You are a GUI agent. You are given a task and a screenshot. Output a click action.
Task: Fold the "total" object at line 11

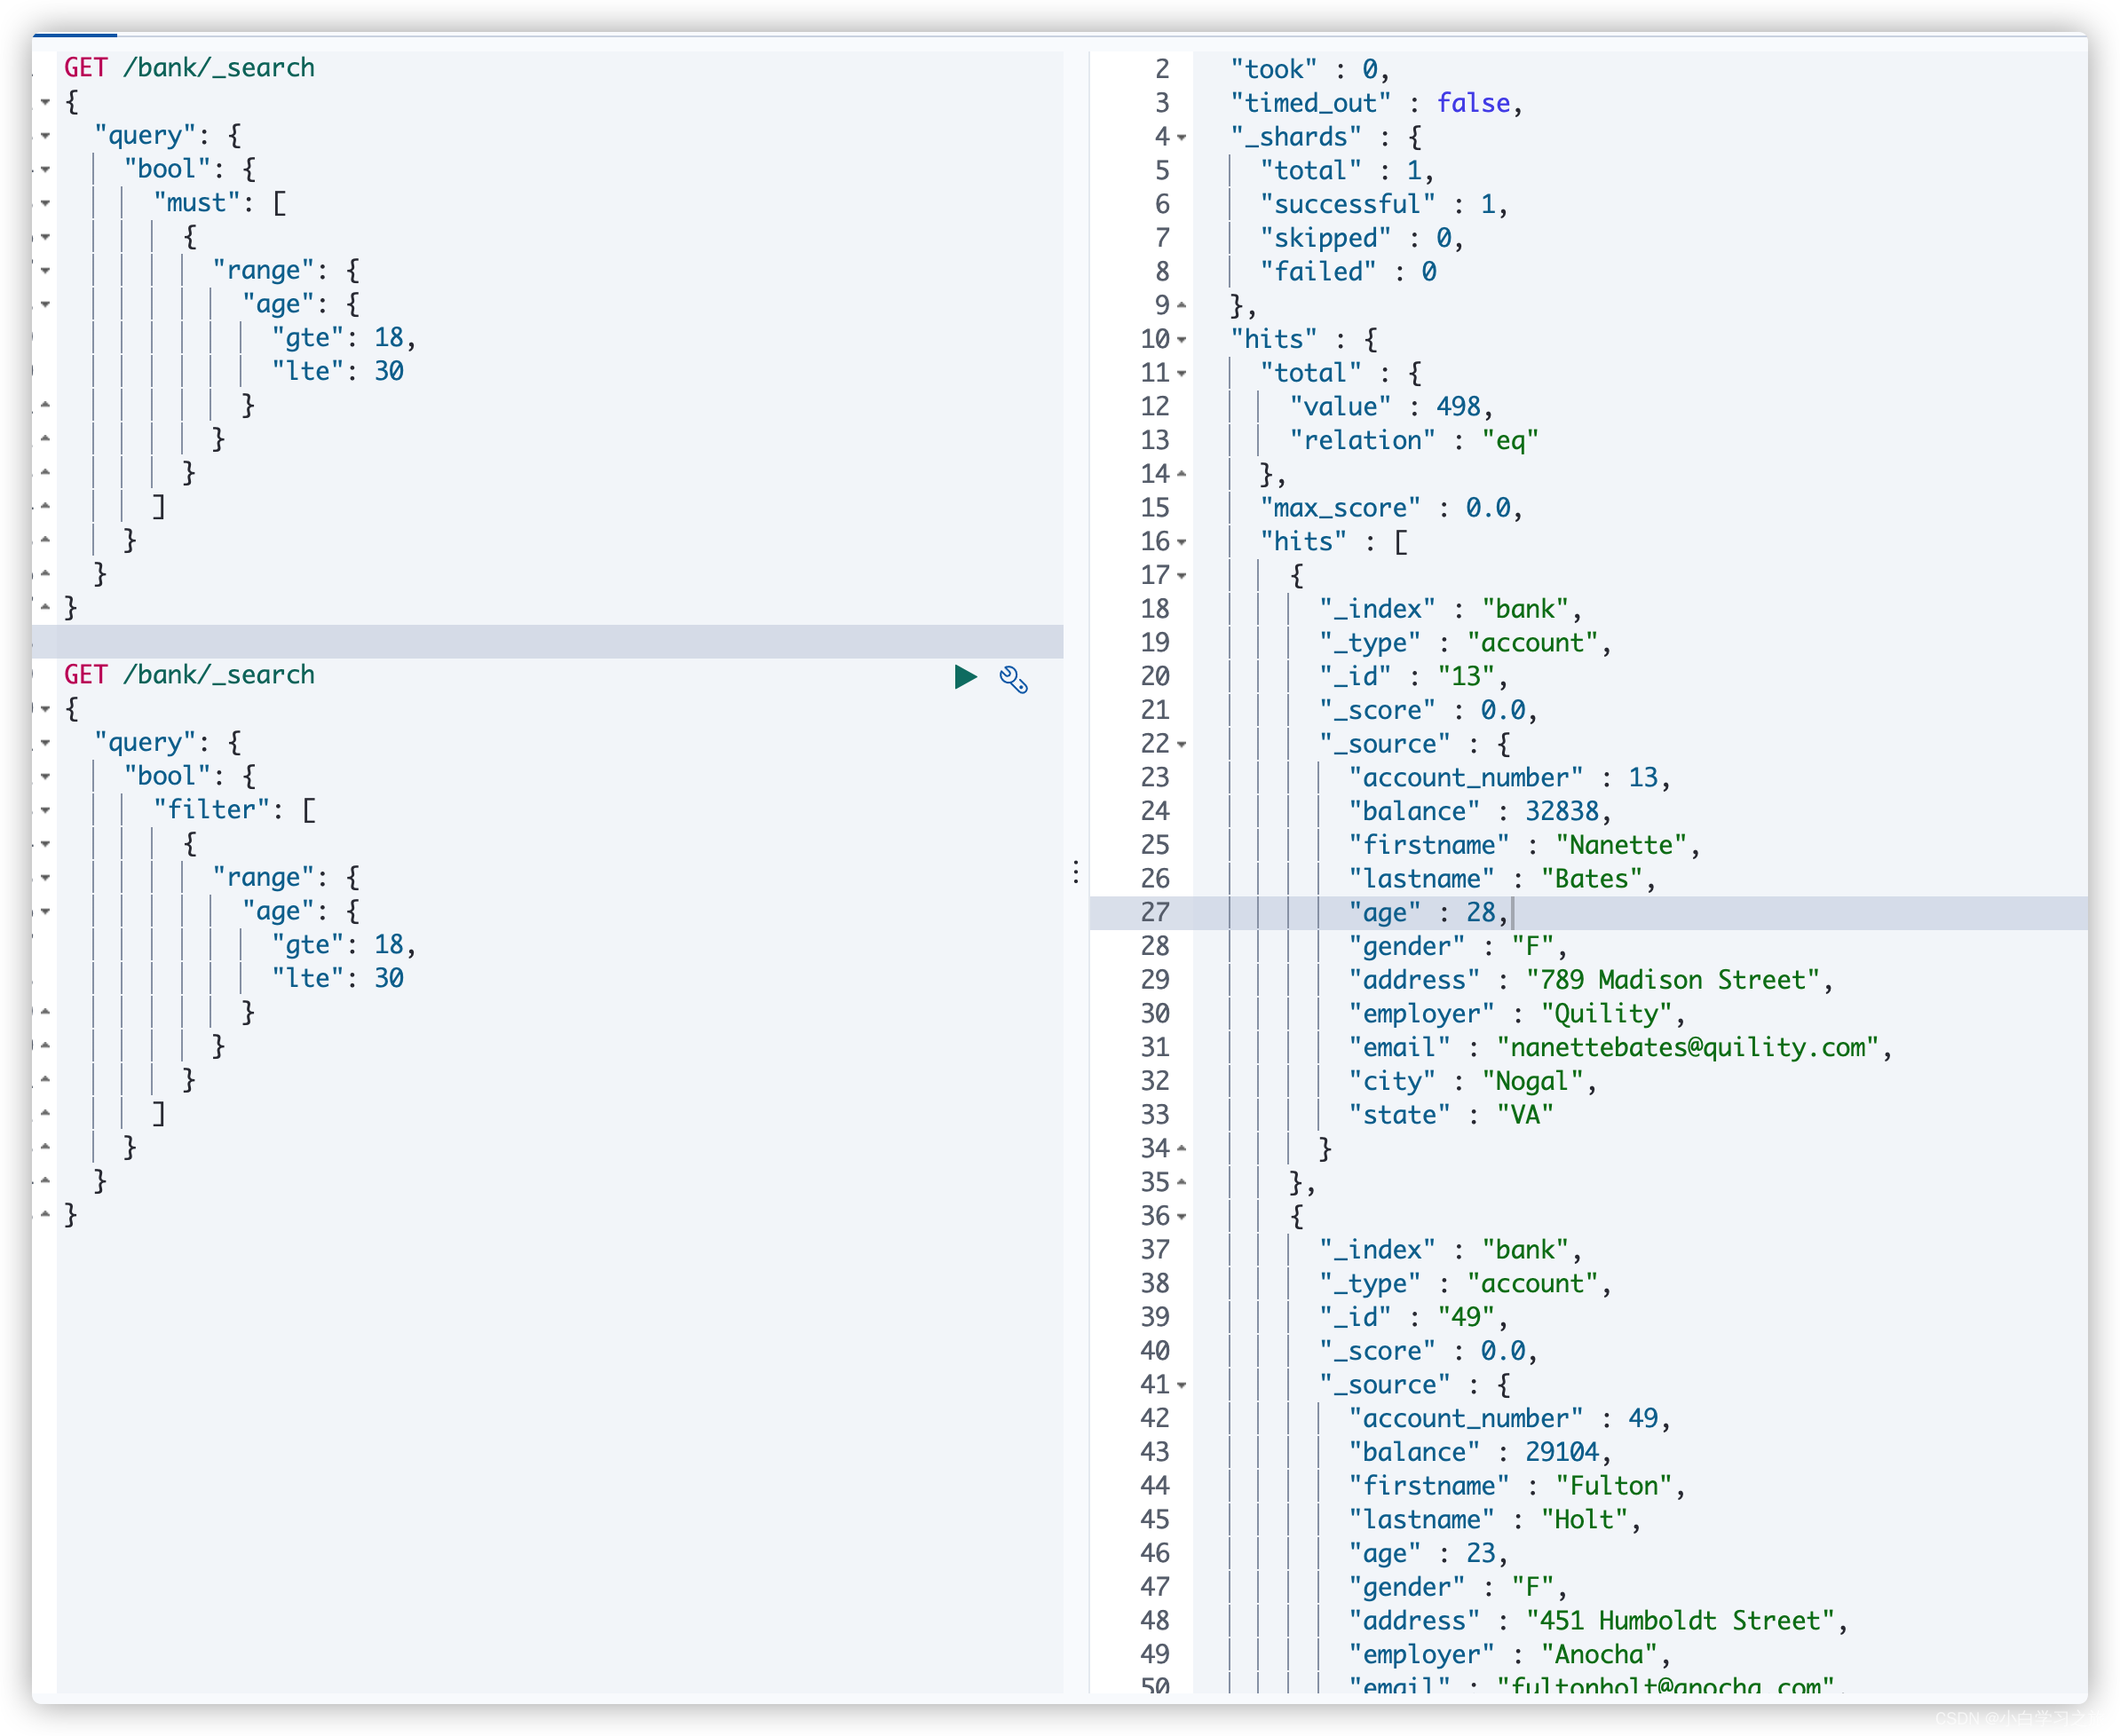tap(1182, 374)
